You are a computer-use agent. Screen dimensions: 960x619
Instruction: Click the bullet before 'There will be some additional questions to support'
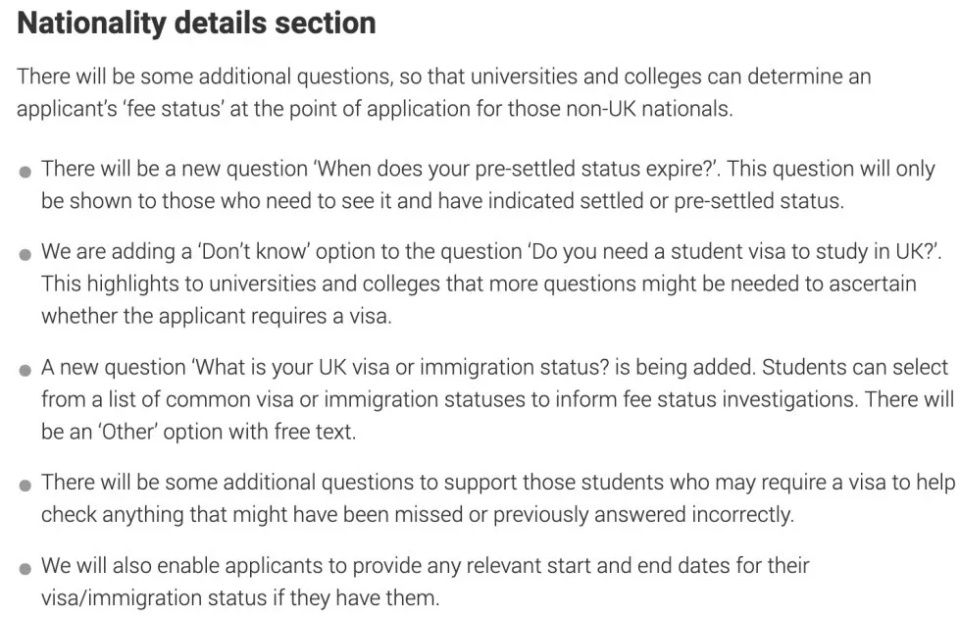25,486
